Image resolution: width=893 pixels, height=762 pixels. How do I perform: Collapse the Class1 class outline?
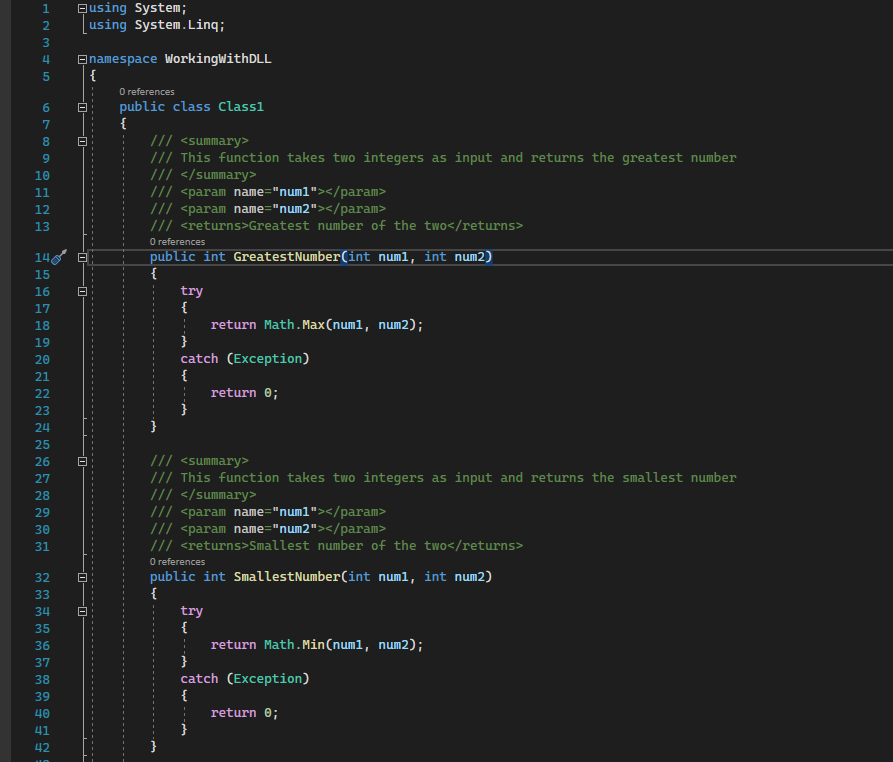click(x=82, y=107)
